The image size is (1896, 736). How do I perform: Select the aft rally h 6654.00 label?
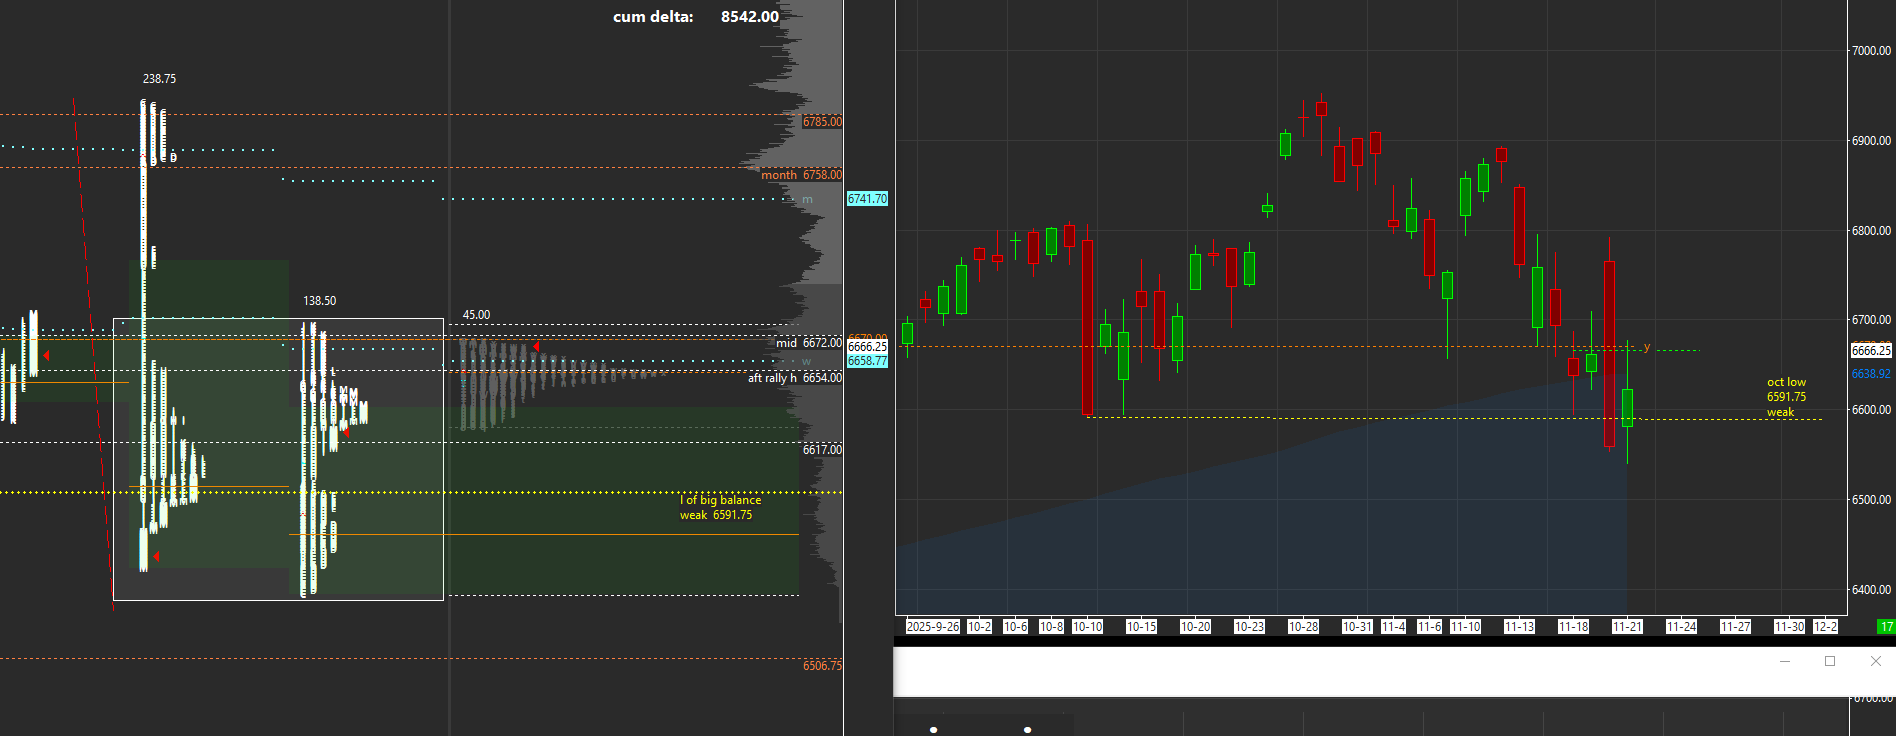(795, 378)
